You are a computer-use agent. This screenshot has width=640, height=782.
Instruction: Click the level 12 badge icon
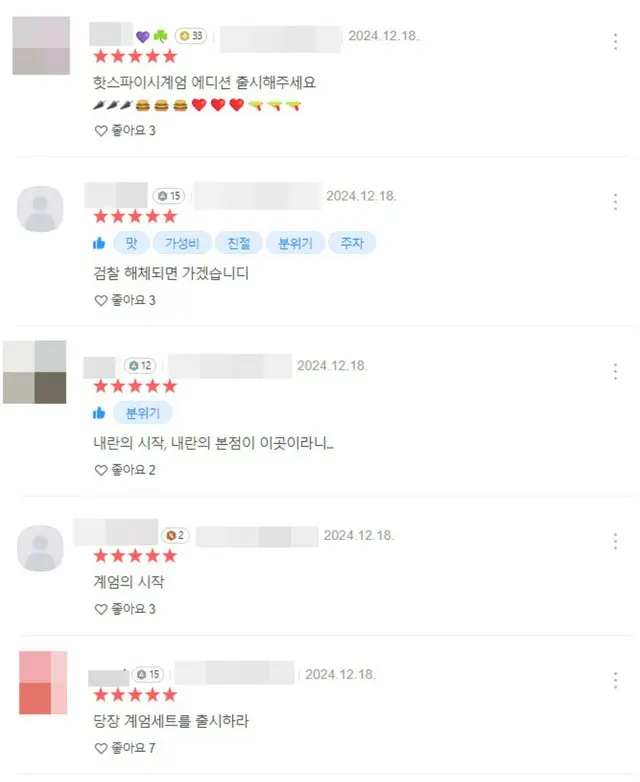(x=140, y=366)
